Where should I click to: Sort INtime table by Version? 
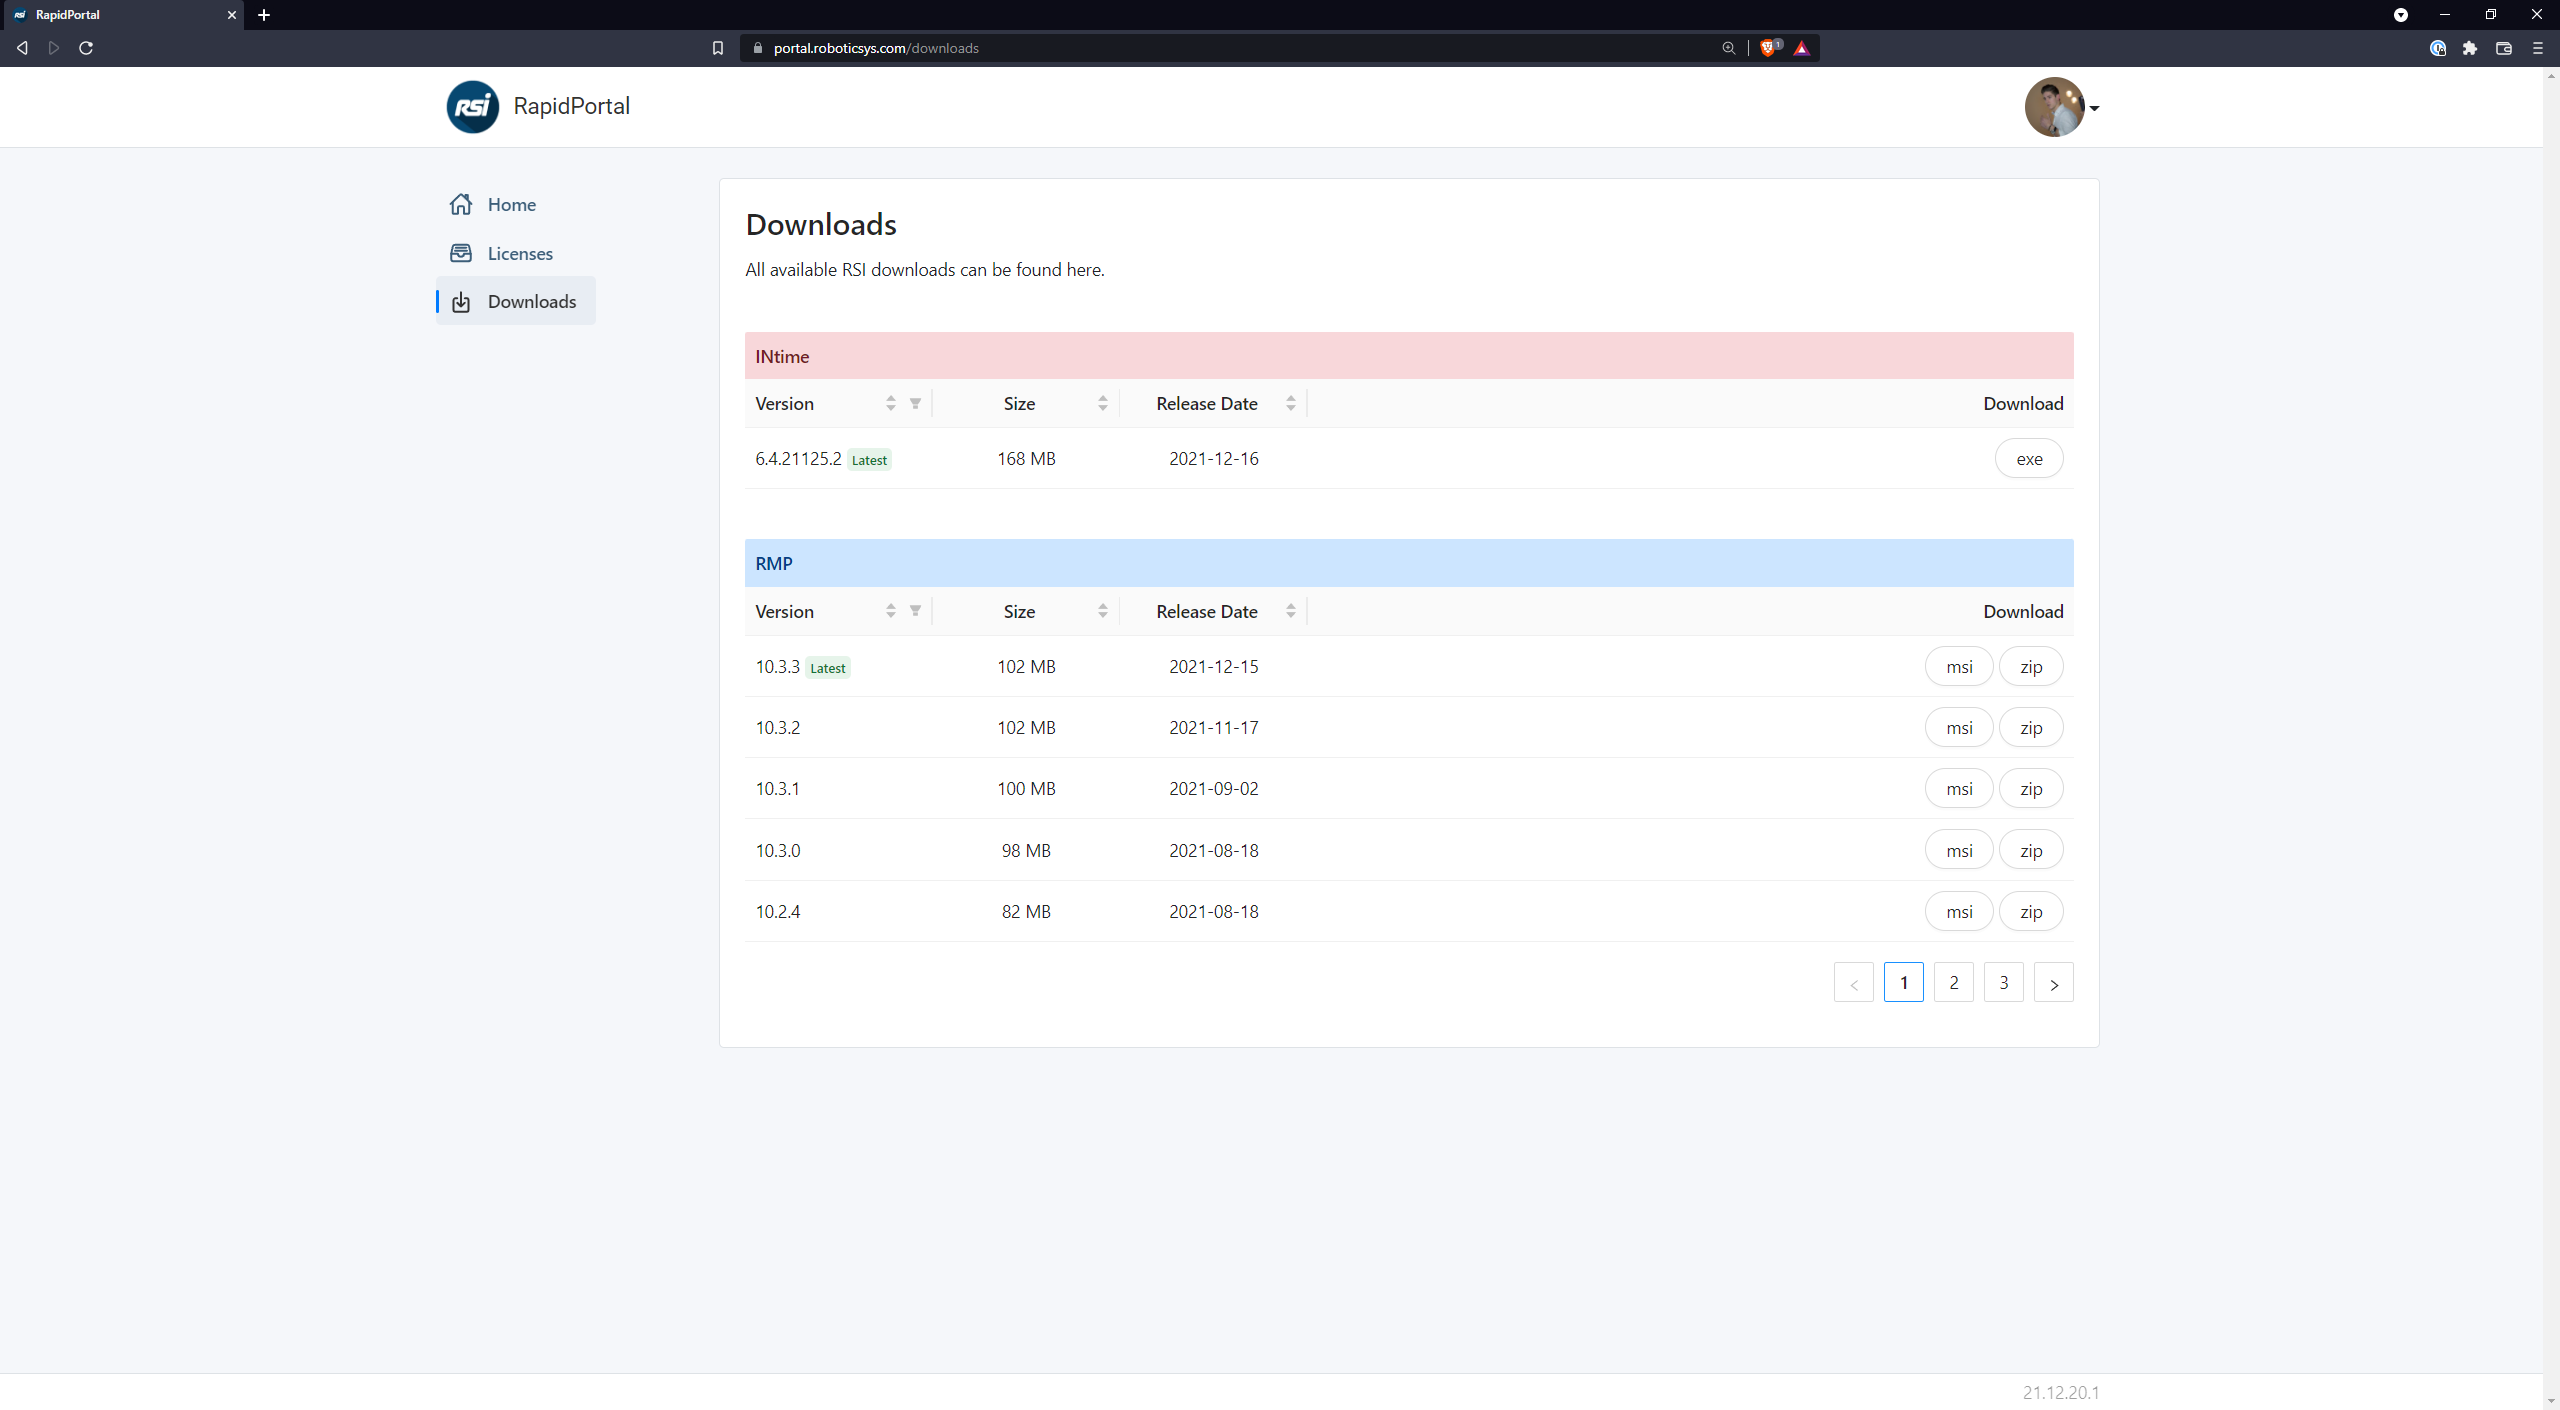tap(890, 403)
